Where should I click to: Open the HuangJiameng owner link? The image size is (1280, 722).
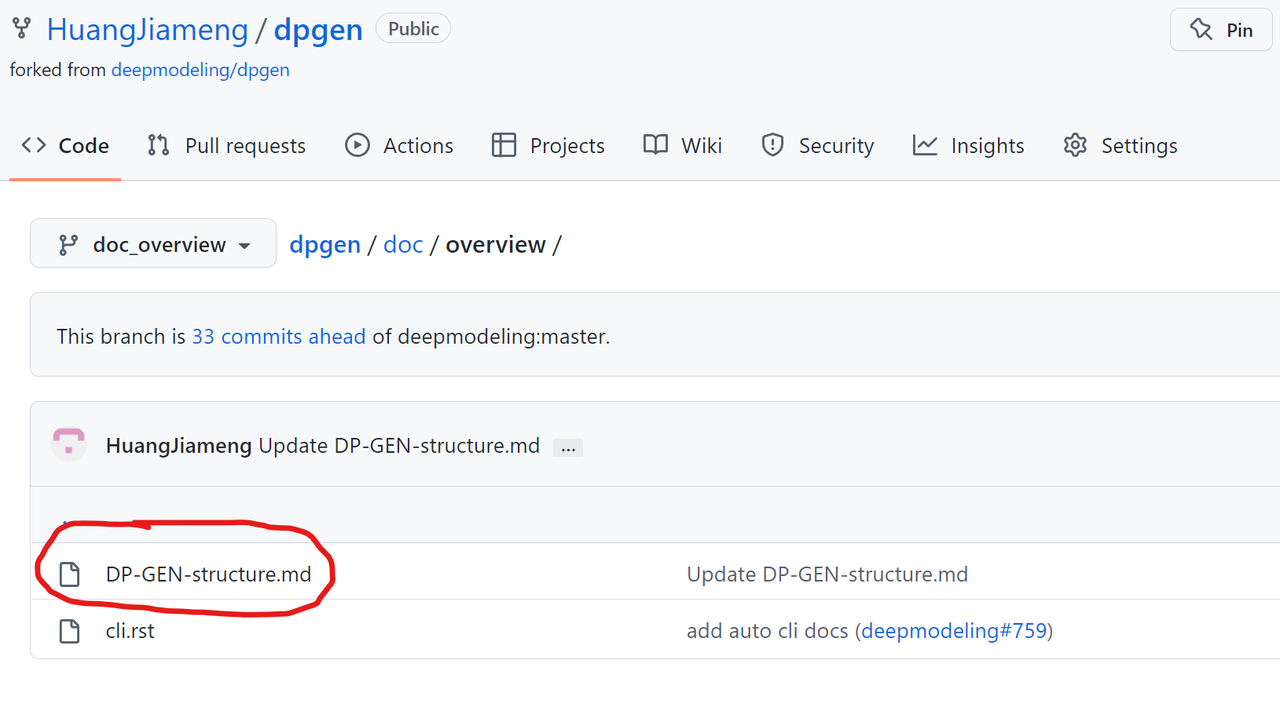click(147, 29)
